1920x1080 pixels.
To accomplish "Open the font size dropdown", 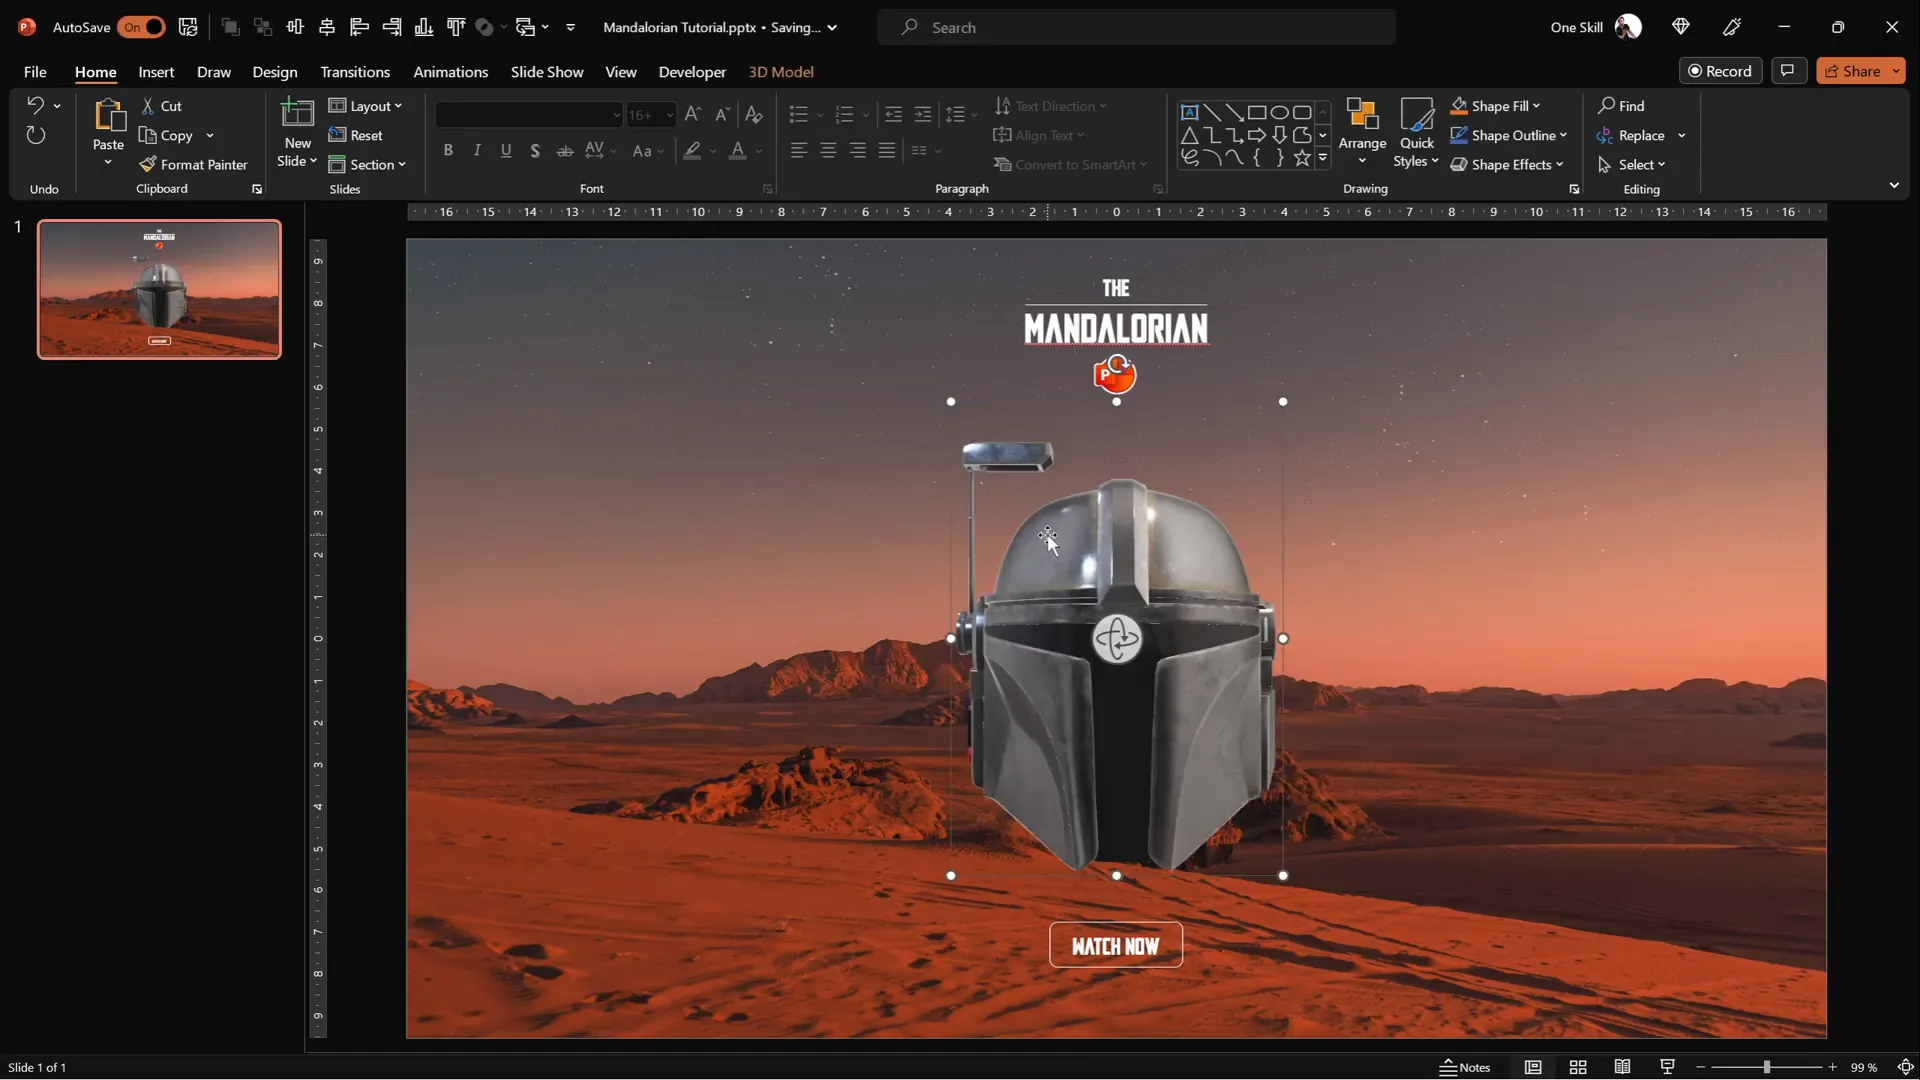I will [669, 115].
